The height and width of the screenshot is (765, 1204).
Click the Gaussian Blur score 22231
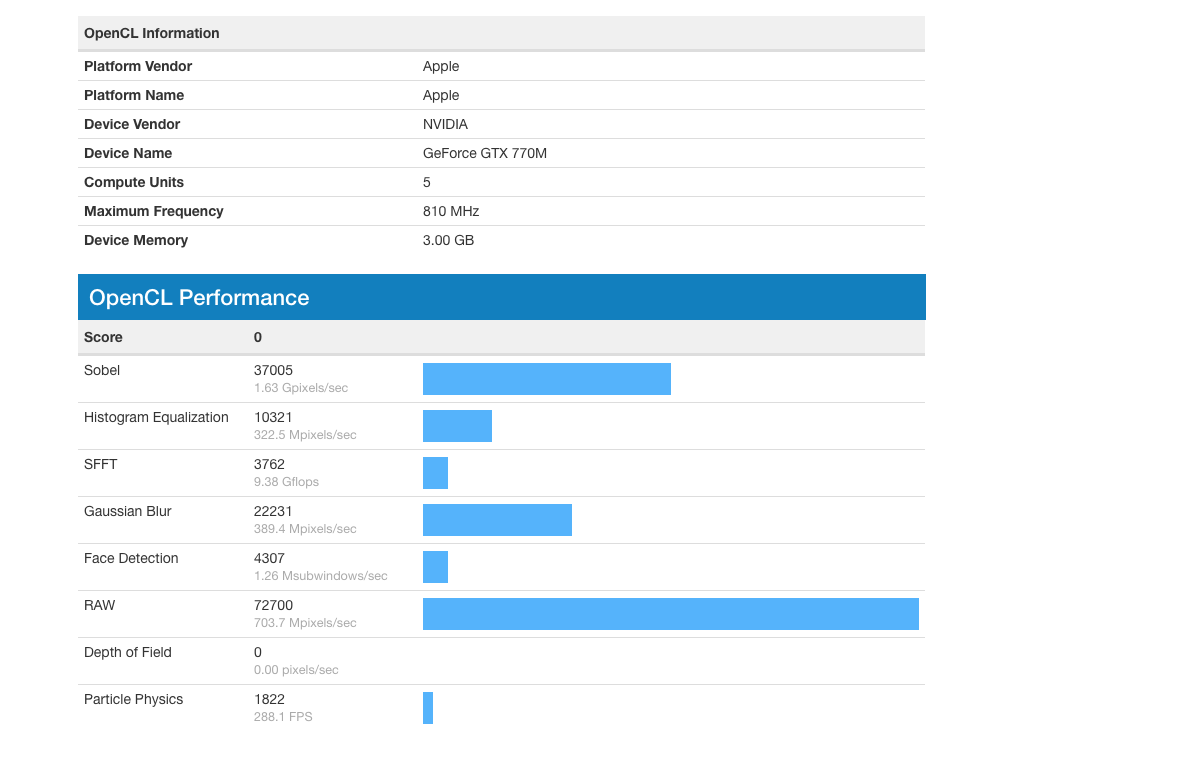274,511
